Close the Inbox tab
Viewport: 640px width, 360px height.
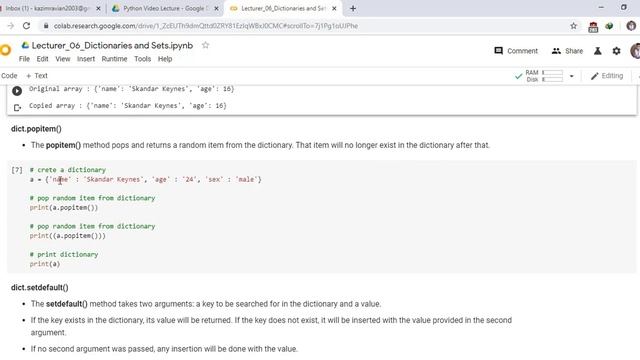pyautogui.click(x=98, y=8)
